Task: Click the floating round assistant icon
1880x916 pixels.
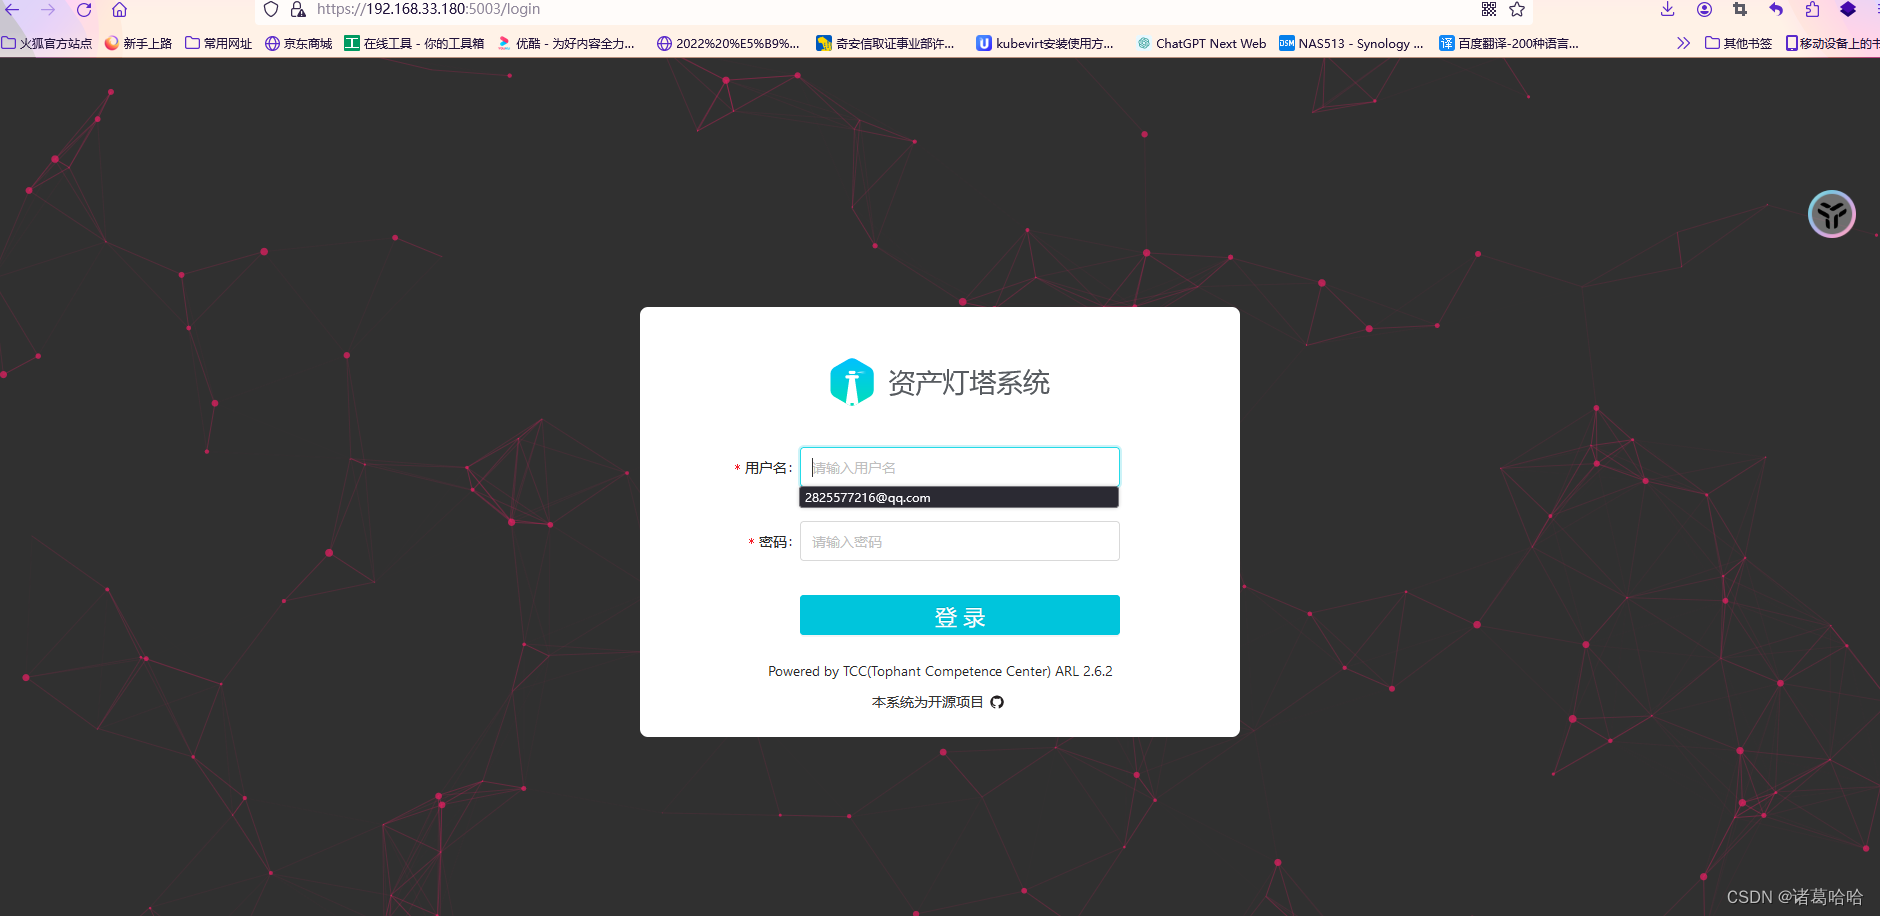Action: click(1832, 214)
